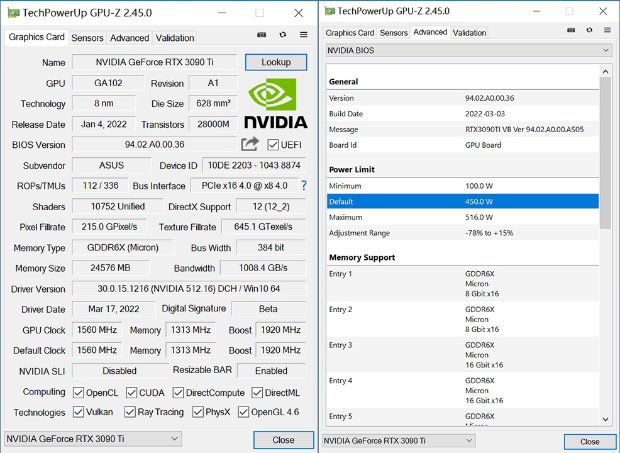Click the GPU-Z app icon in left title bar
This screenshot has height=453, width=620.
point(13,13)
